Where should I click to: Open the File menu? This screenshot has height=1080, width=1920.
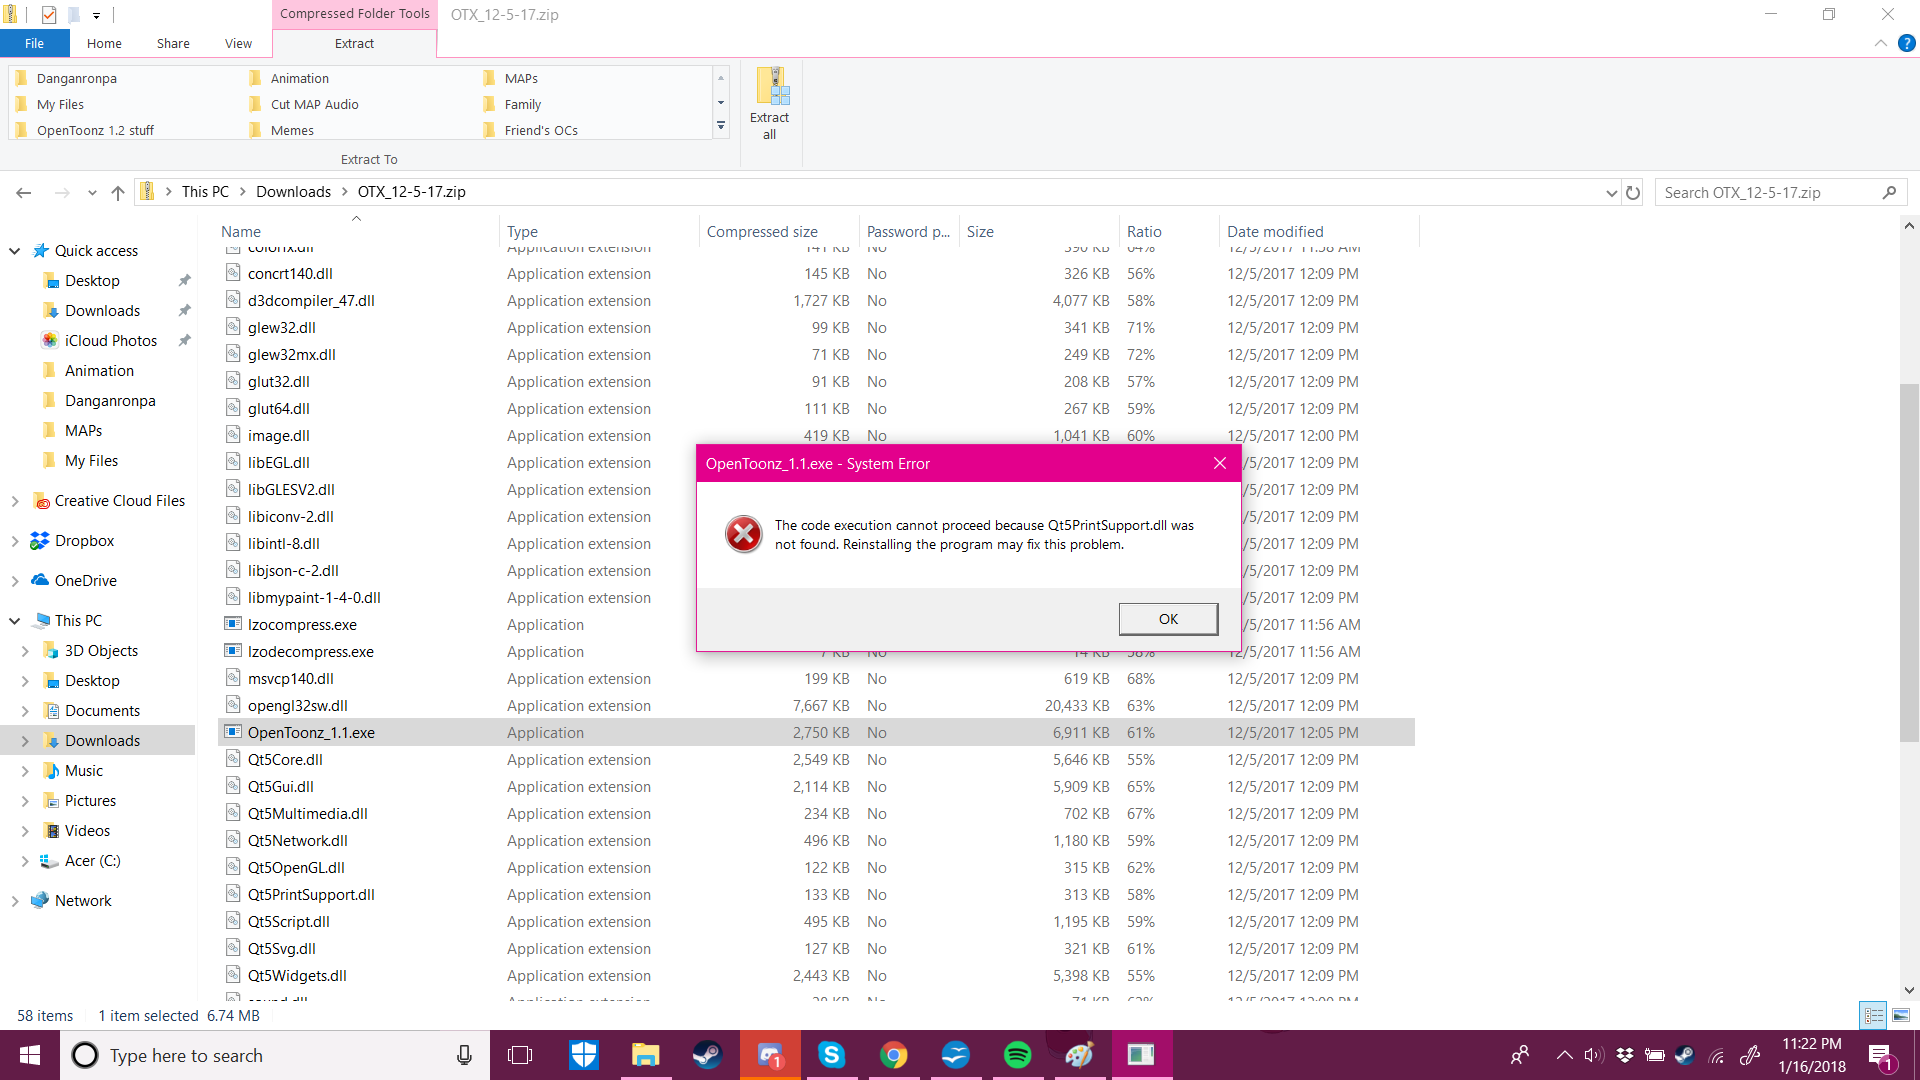pos(34,43)
